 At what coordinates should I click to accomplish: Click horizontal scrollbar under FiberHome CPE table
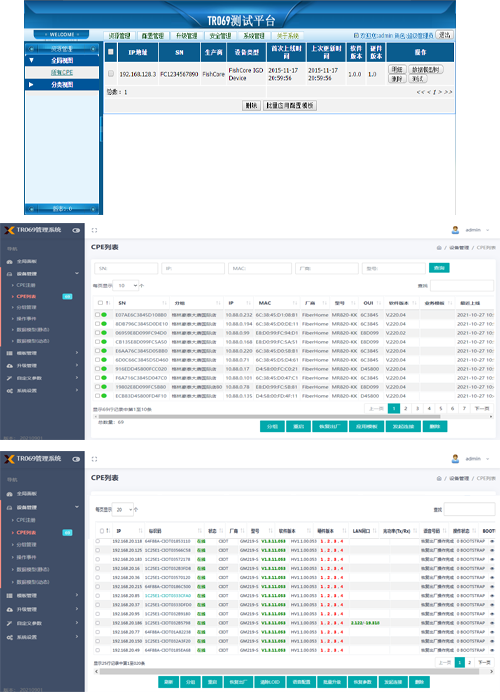(269, 417)
